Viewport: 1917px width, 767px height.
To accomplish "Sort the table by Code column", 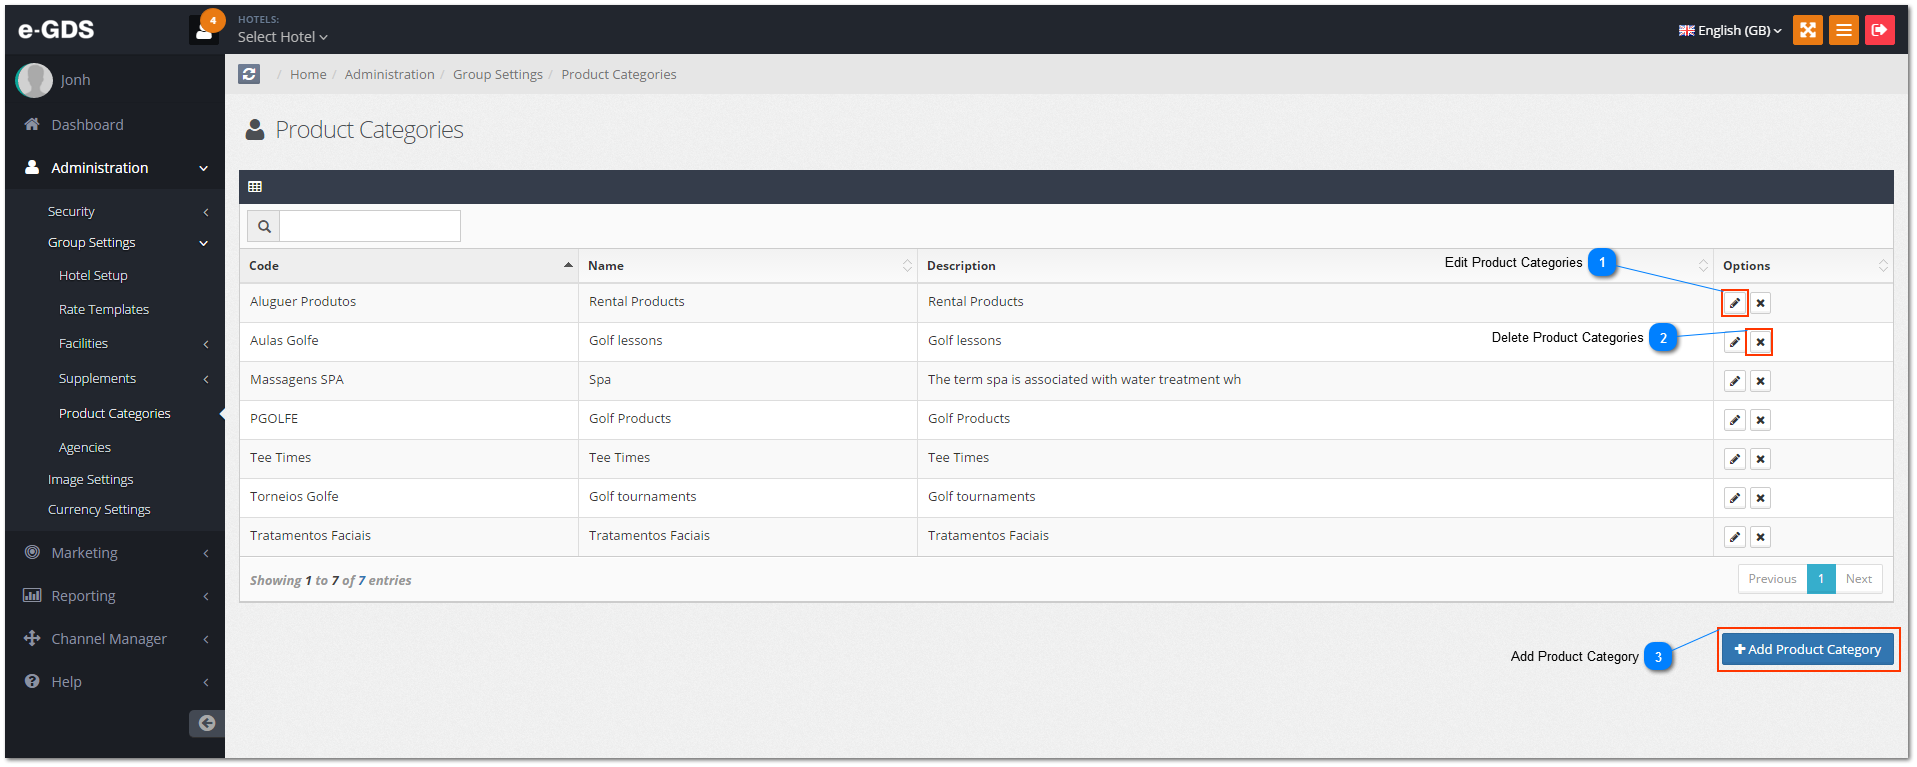I will (x=409, y=266).
